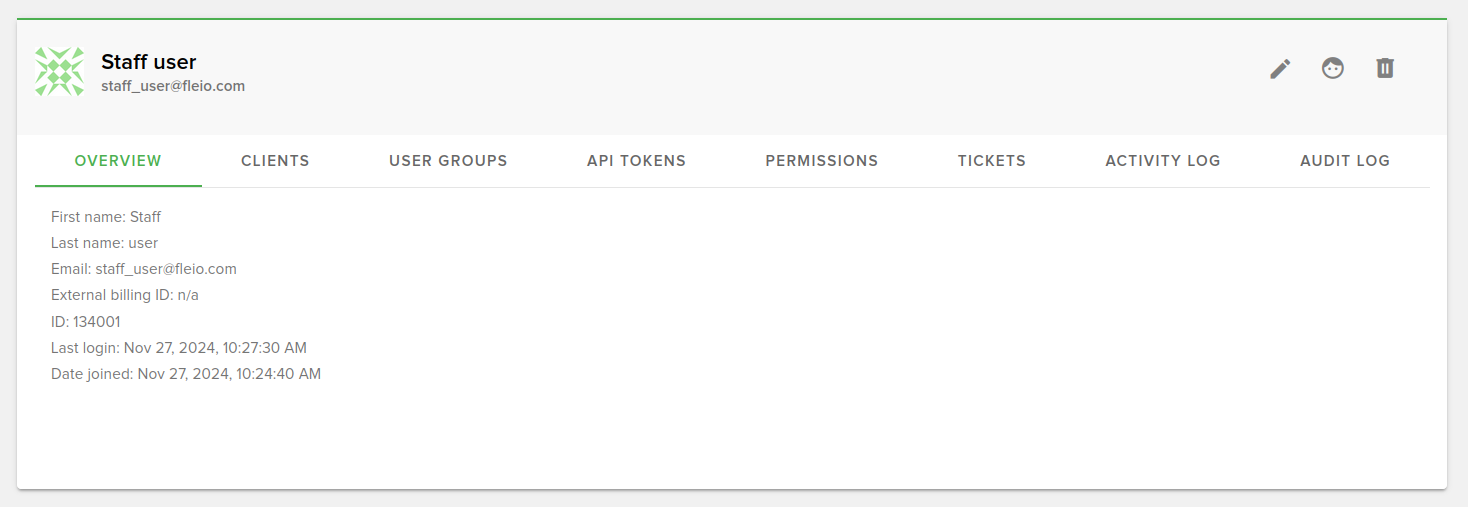Click the First name: Staff line
The image size is (1468, 507).
pyautogui.click(x=106, y=217)
